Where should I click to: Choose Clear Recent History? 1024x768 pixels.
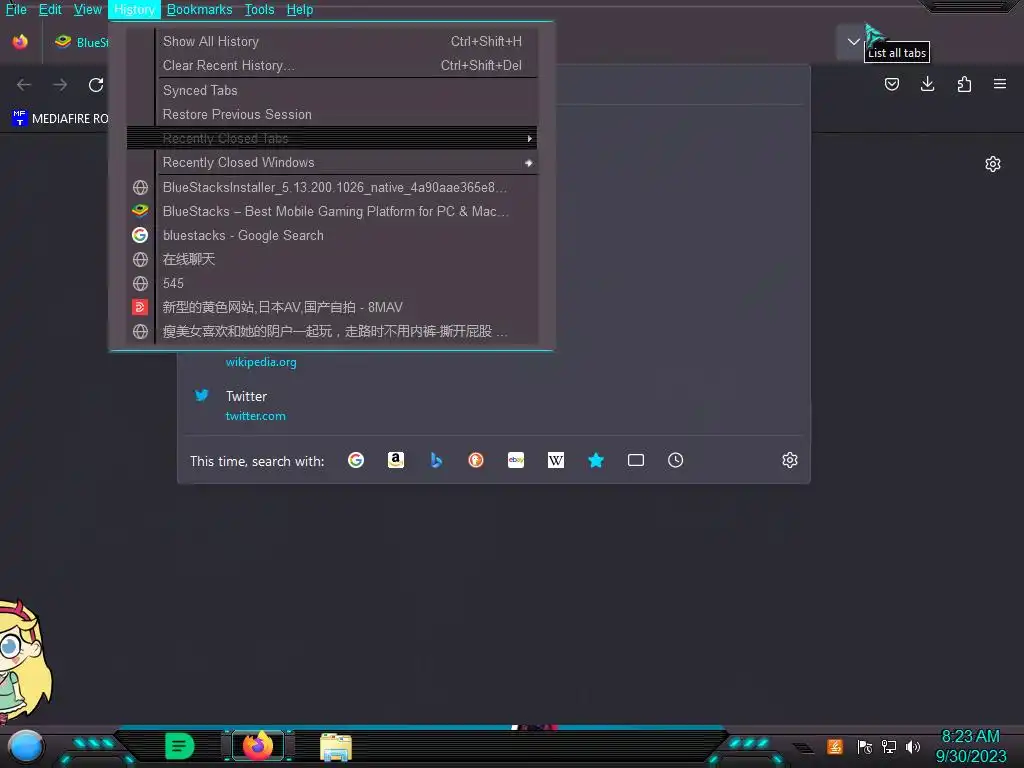332,65
